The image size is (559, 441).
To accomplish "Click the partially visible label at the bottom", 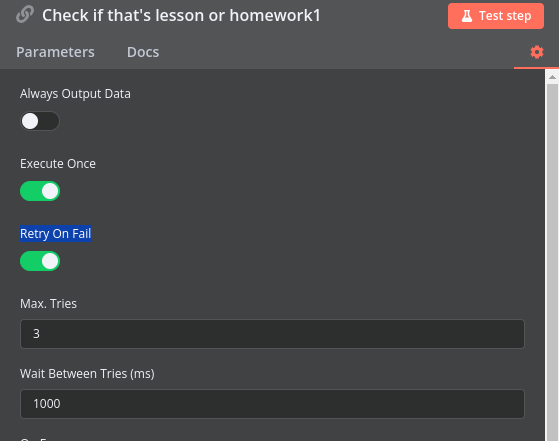I will point(34,439).
